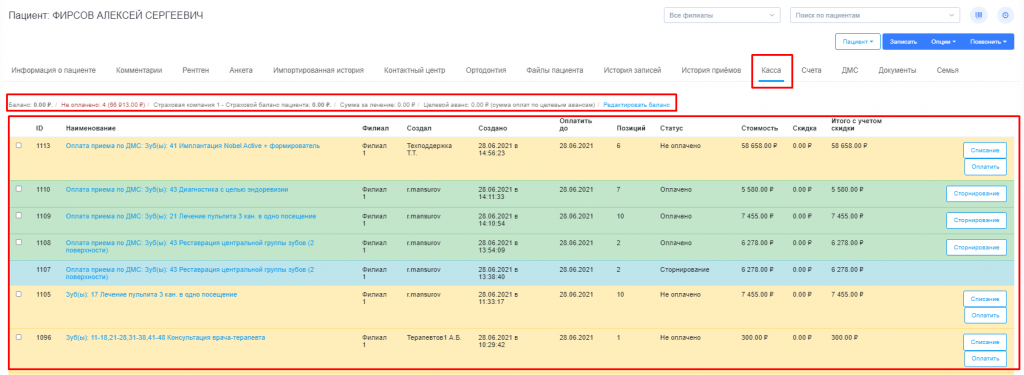The image size is (1024, 375).
Task: Click the Терапевтов1 А.Б. creator cell
Action: pyautogui.click(x=434, y=338)
